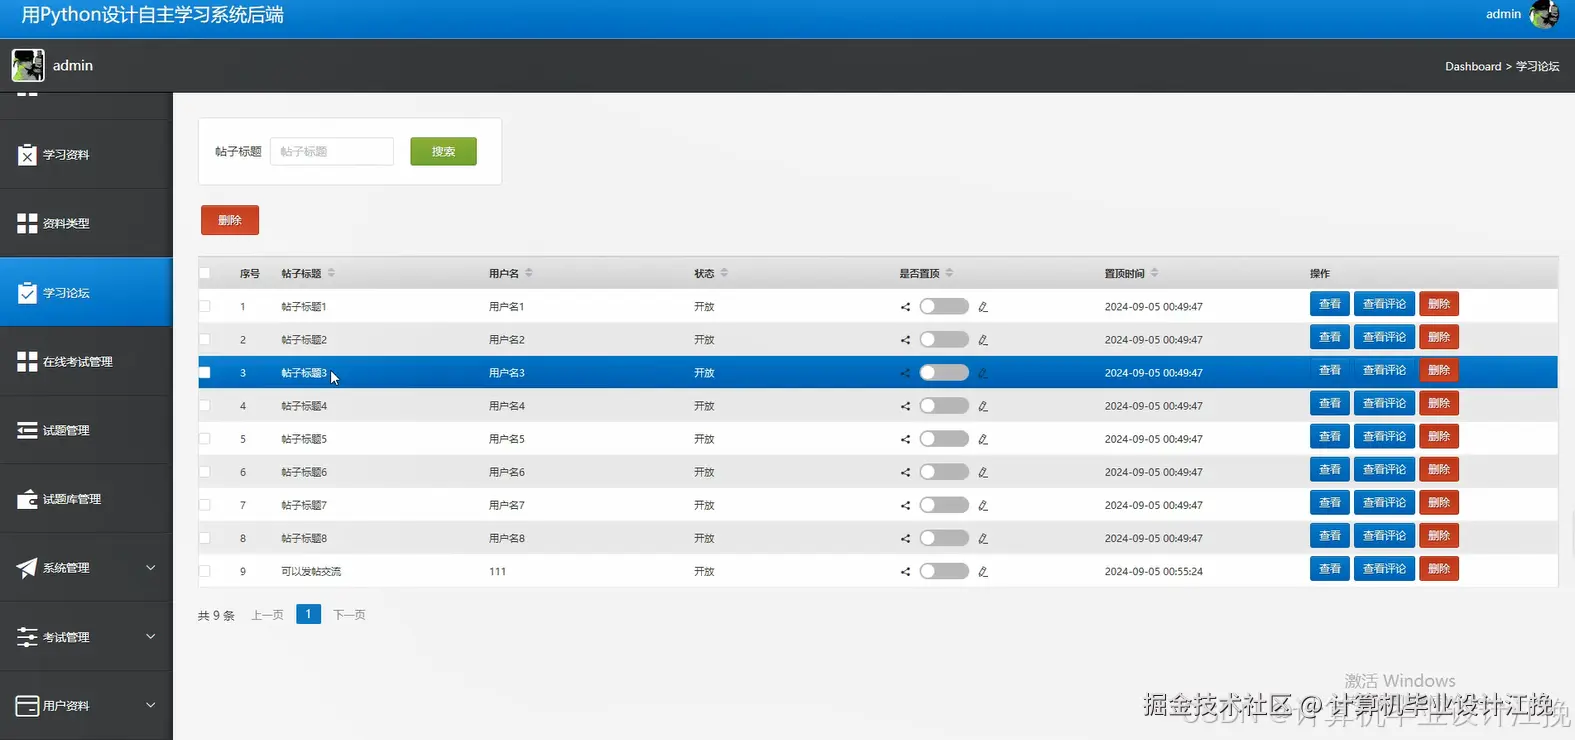Click the edit pencil icon in row 可以发帖交流
1575x740 pixels.
tap(983, 572)
